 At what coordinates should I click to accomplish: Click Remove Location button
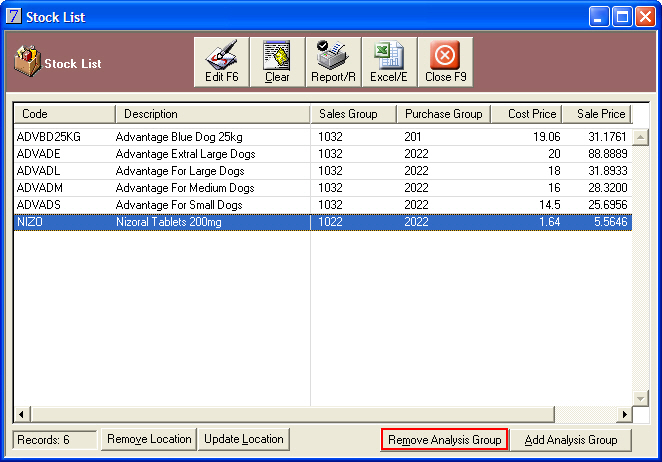point(149,439)
